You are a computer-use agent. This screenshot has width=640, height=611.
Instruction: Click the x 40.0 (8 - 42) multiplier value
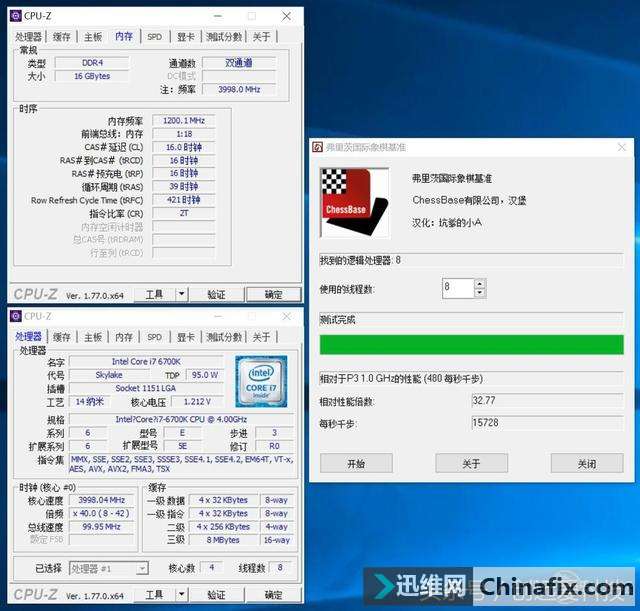pyautogui.click(x=102, y=513)
